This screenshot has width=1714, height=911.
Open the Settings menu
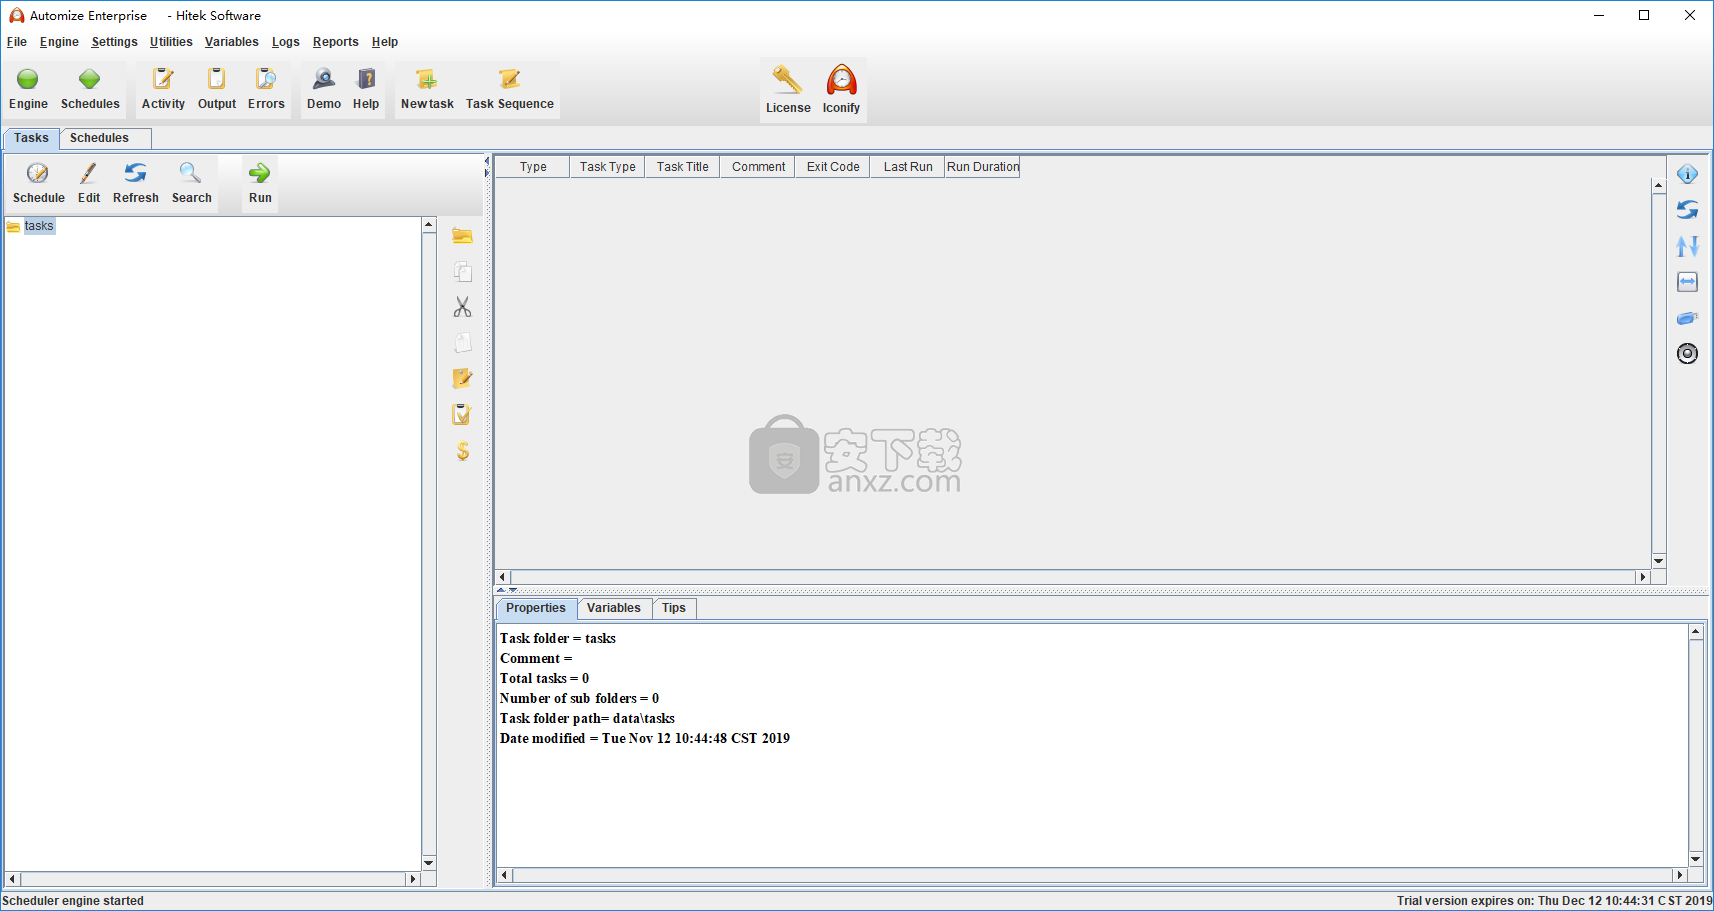point(114,42)
